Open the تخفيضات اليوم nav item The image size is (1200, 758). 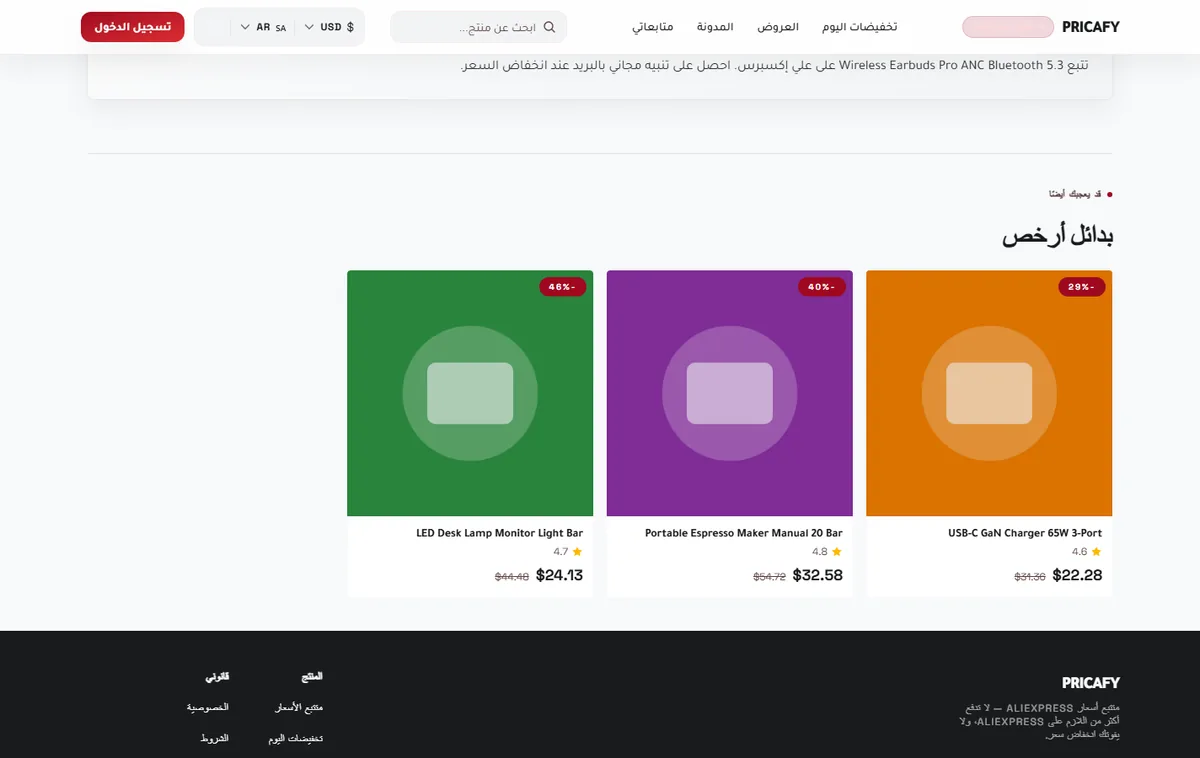pyautogui.click(x=859, y=27)
